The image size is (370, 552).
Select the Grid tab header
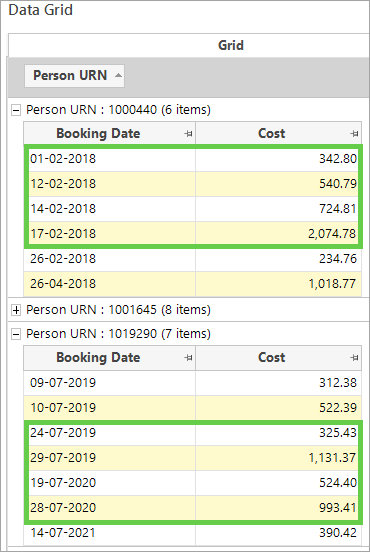231,45
